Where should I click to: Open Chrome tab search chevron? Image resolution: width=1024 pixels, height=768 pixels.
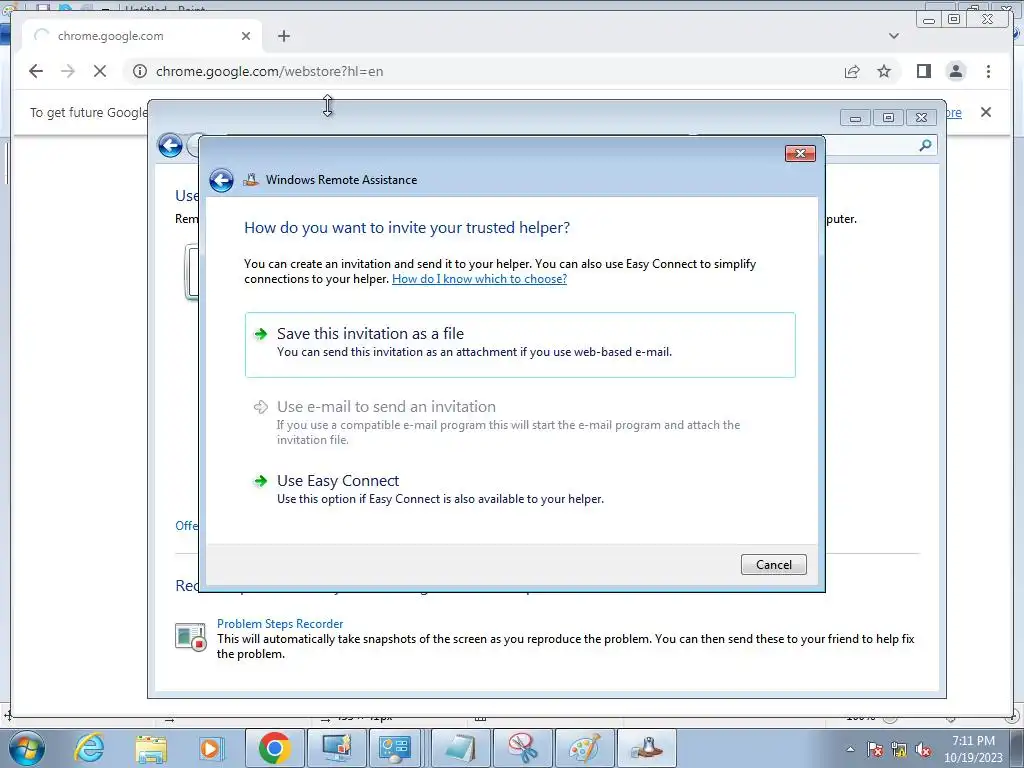click(x=894, y=36)
